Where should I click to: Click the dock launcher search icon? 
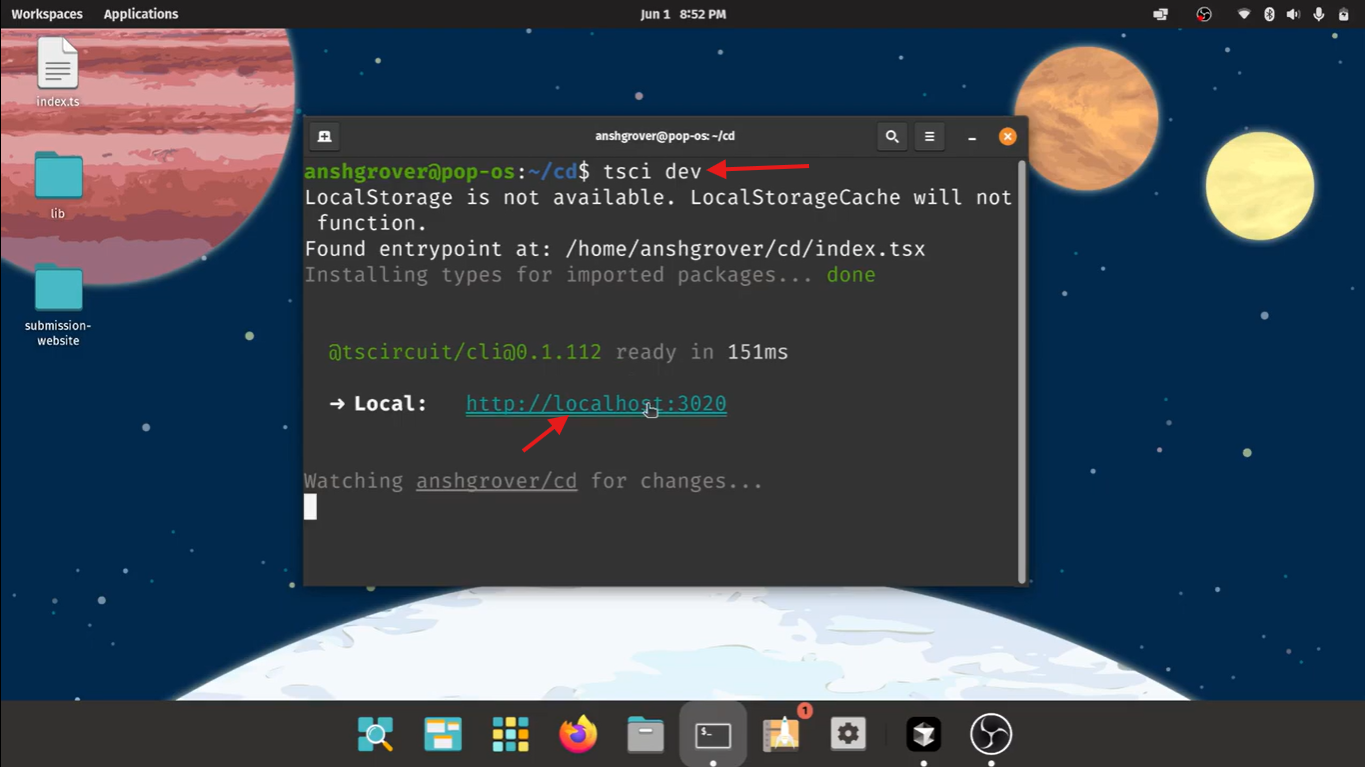click(376, 735)
